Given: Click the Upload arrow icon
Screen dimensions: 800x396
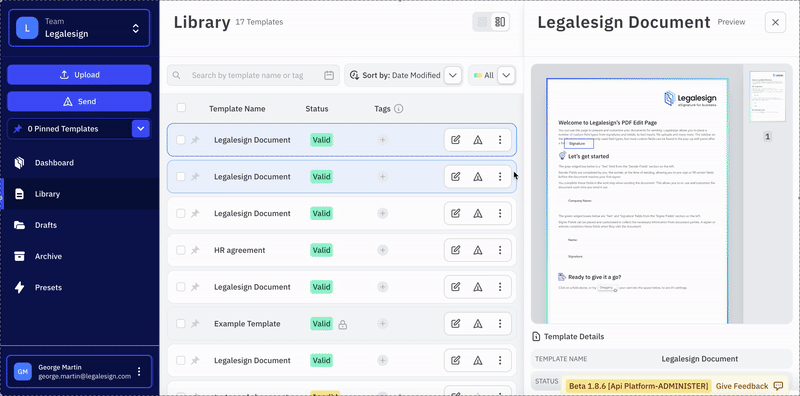Looking at the screenshot, I should [x=64, y=75].
